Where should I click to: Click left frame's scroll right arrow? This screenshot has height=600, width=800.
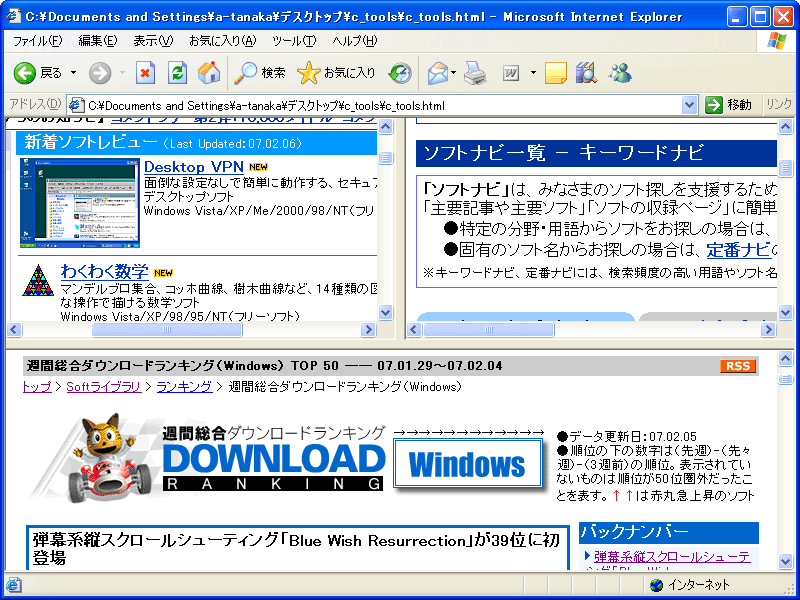[367, 330]
